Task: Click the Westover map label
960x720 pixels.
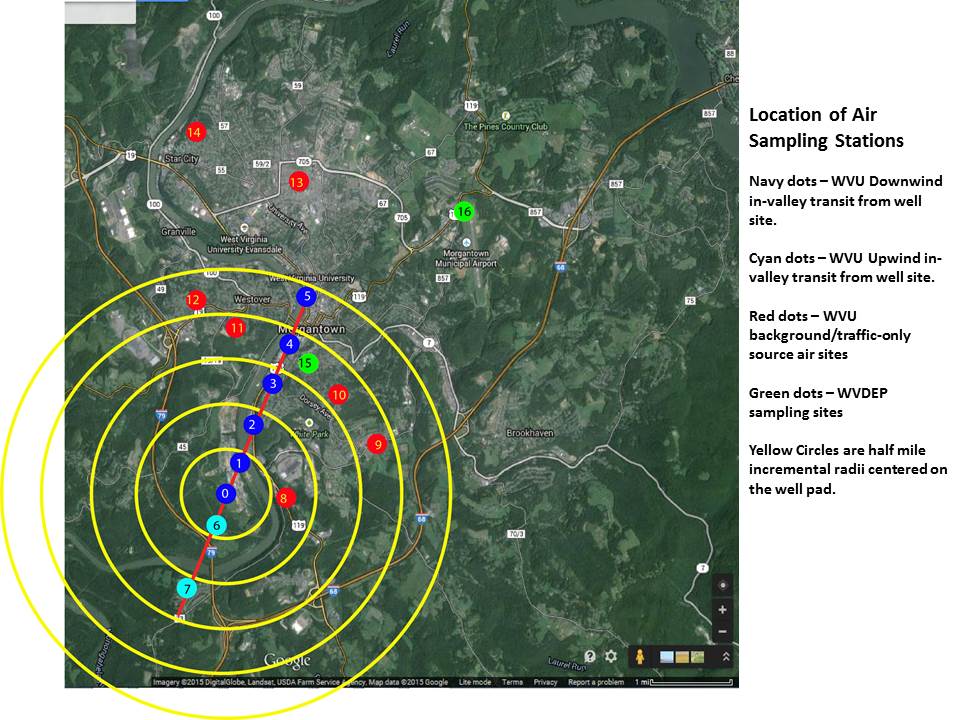Action: [x=252, y=299]
